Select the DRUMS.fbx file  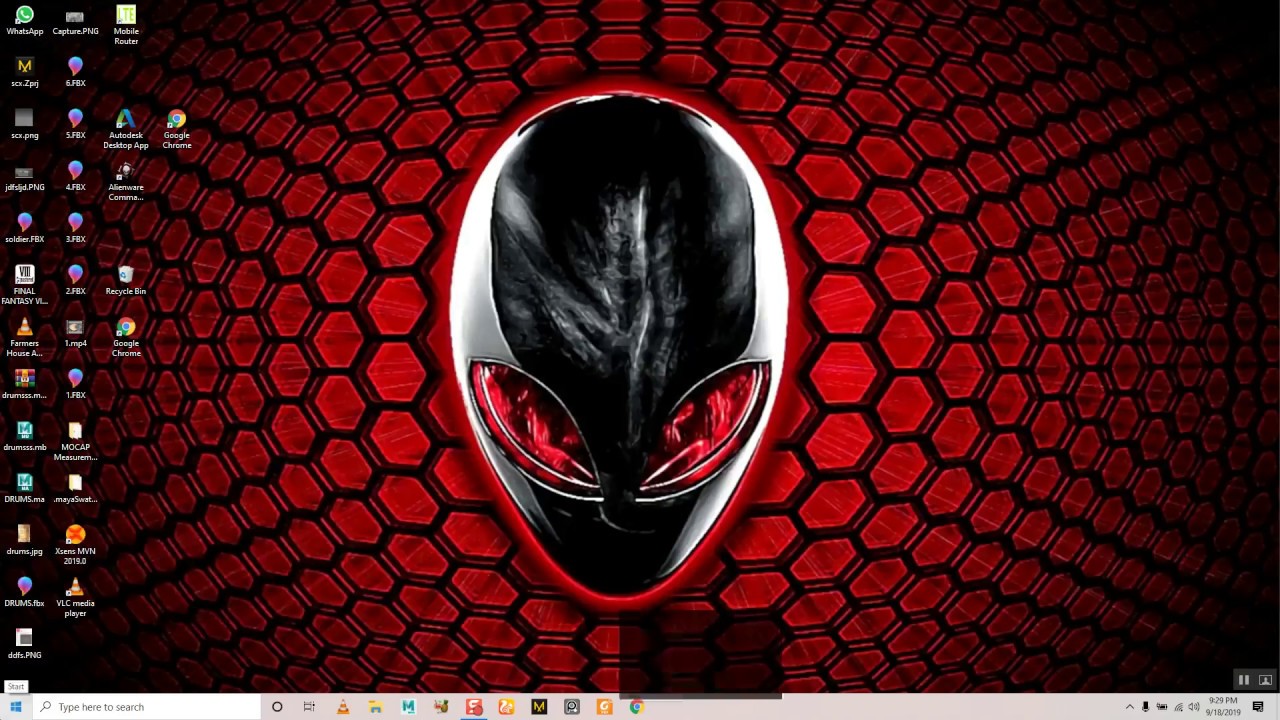25,593
